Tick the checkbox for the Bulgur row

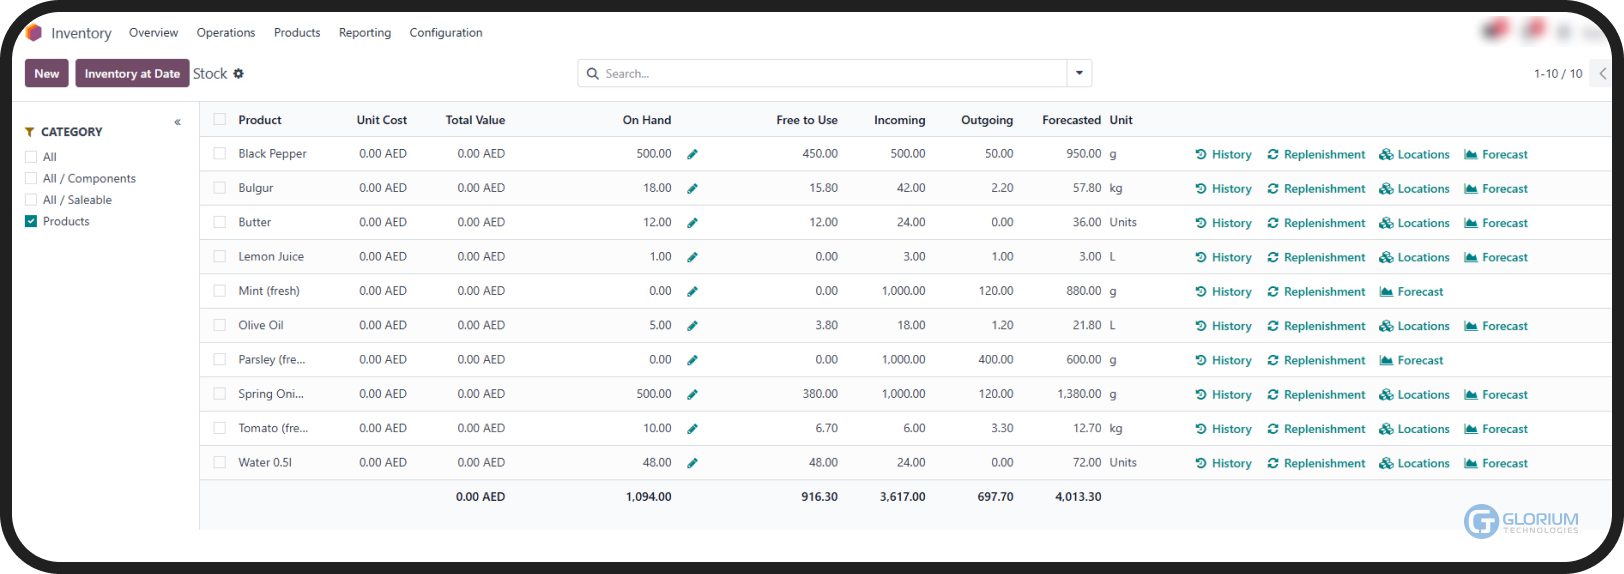[220, 188]
